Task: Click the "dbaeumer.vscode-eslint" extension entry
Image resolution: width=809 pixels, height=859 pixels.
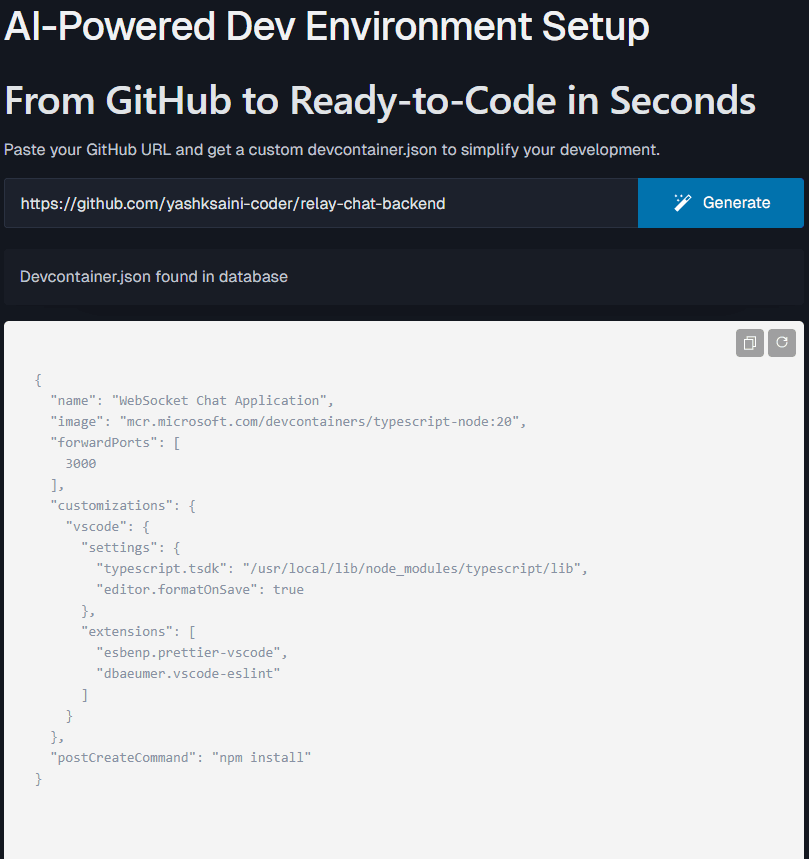Action: [x=187, y=673]
